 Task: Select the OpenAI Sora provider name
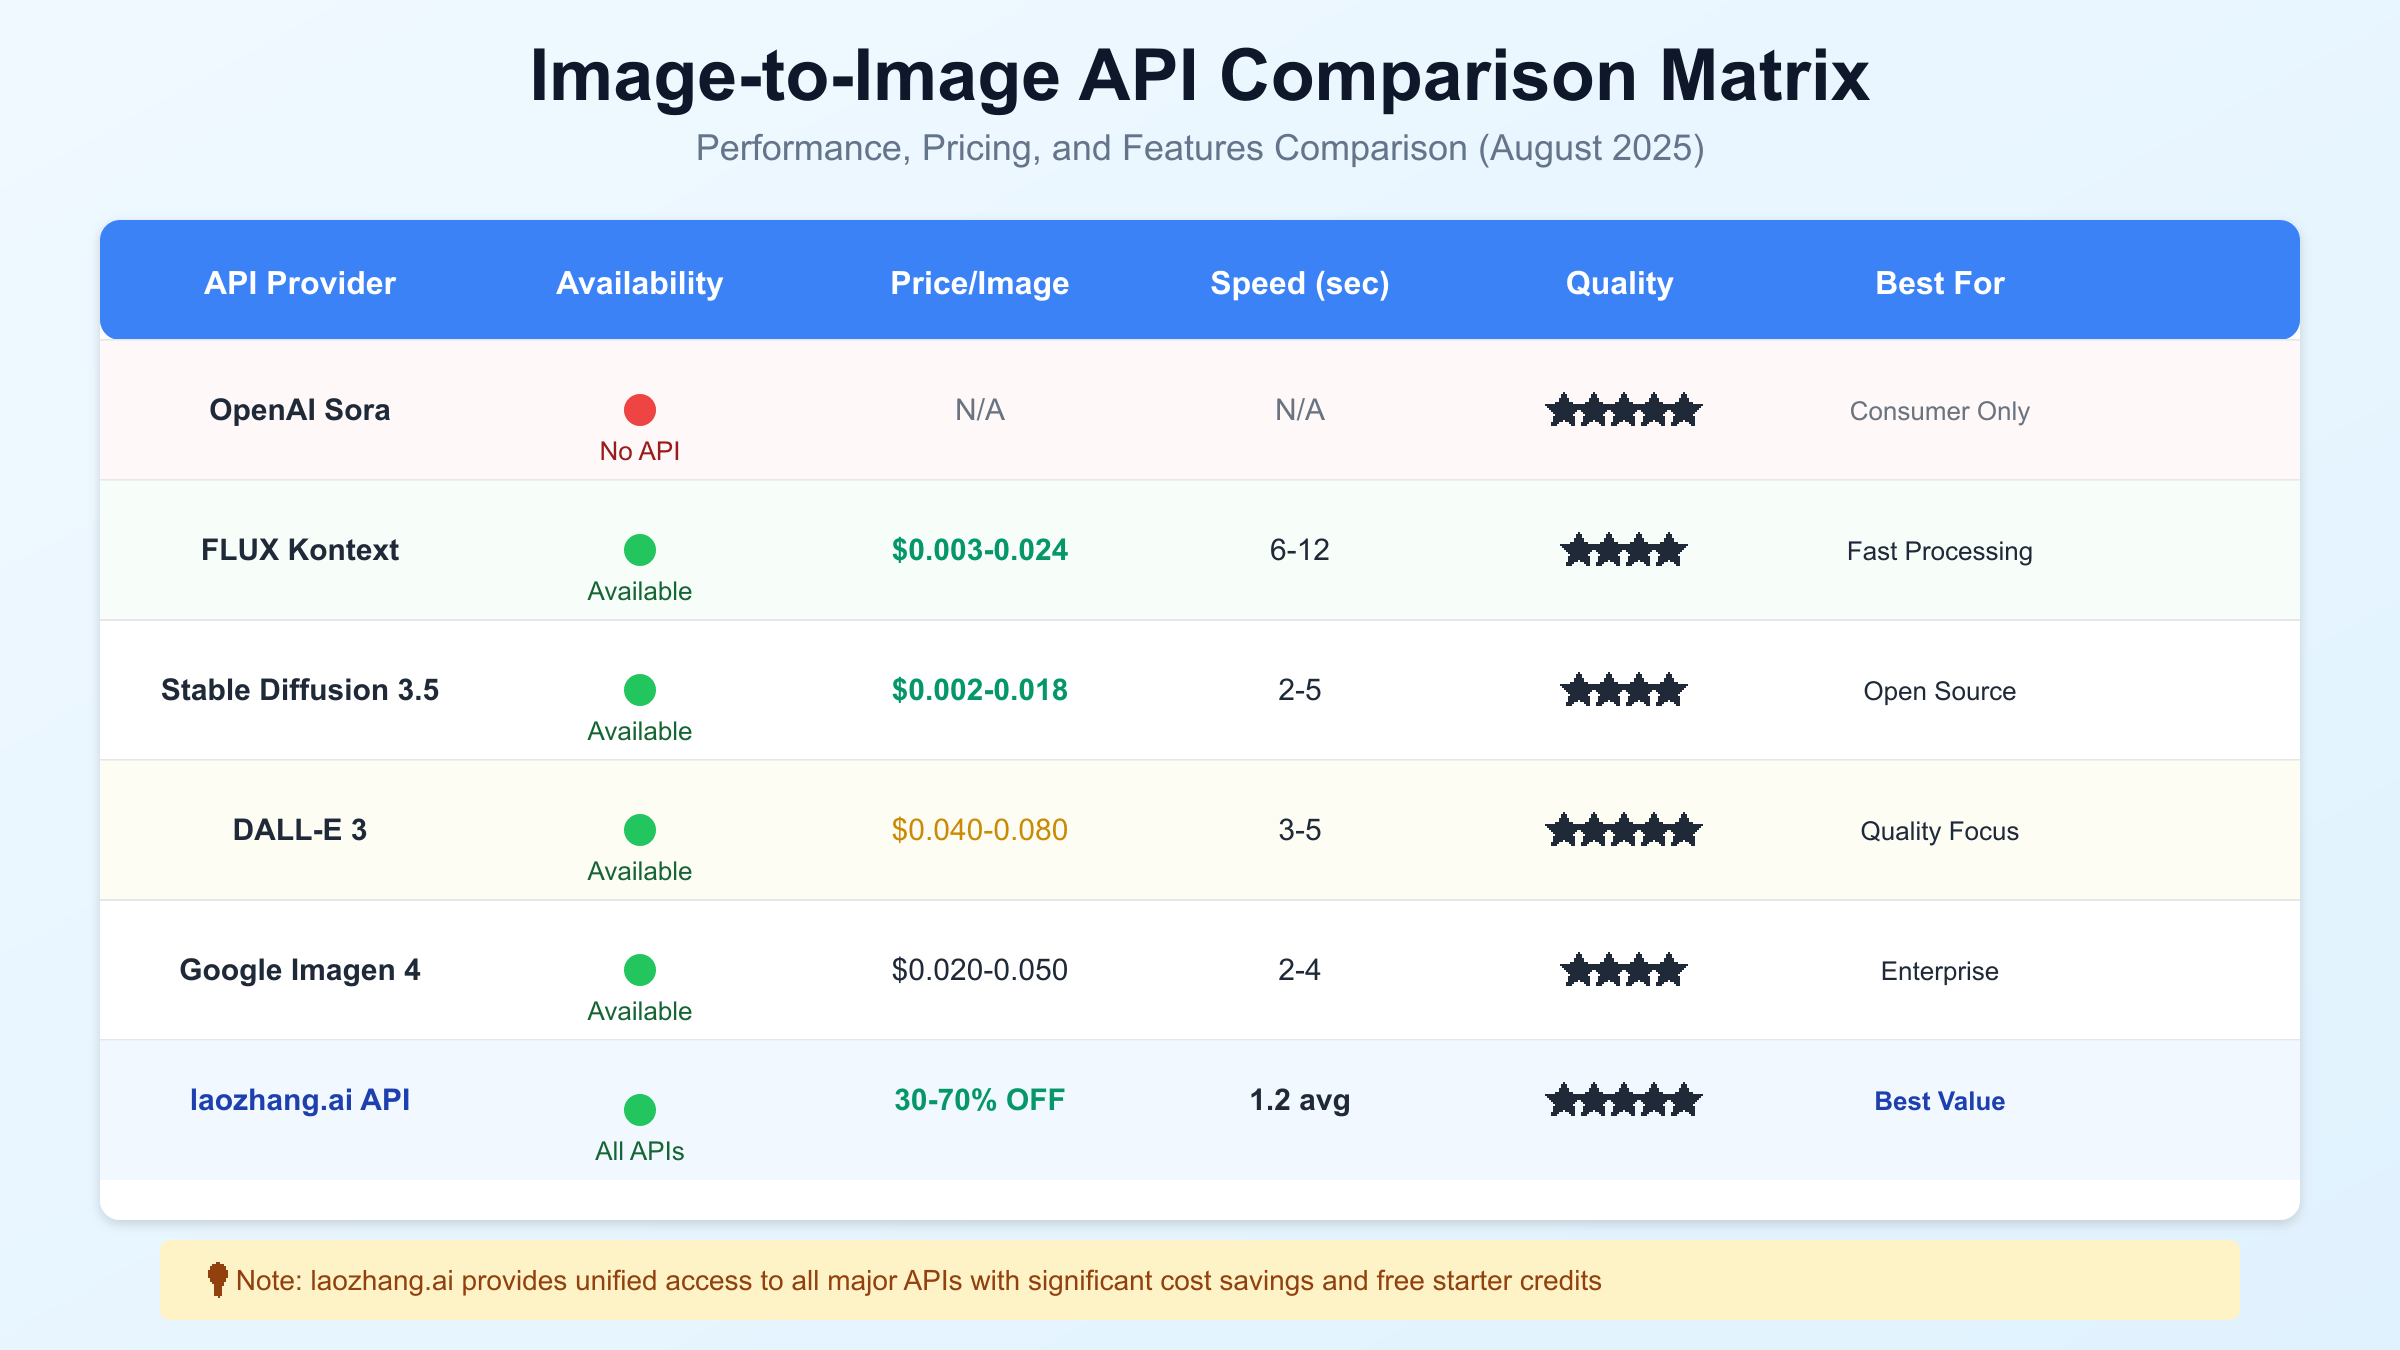coord(300,410)
